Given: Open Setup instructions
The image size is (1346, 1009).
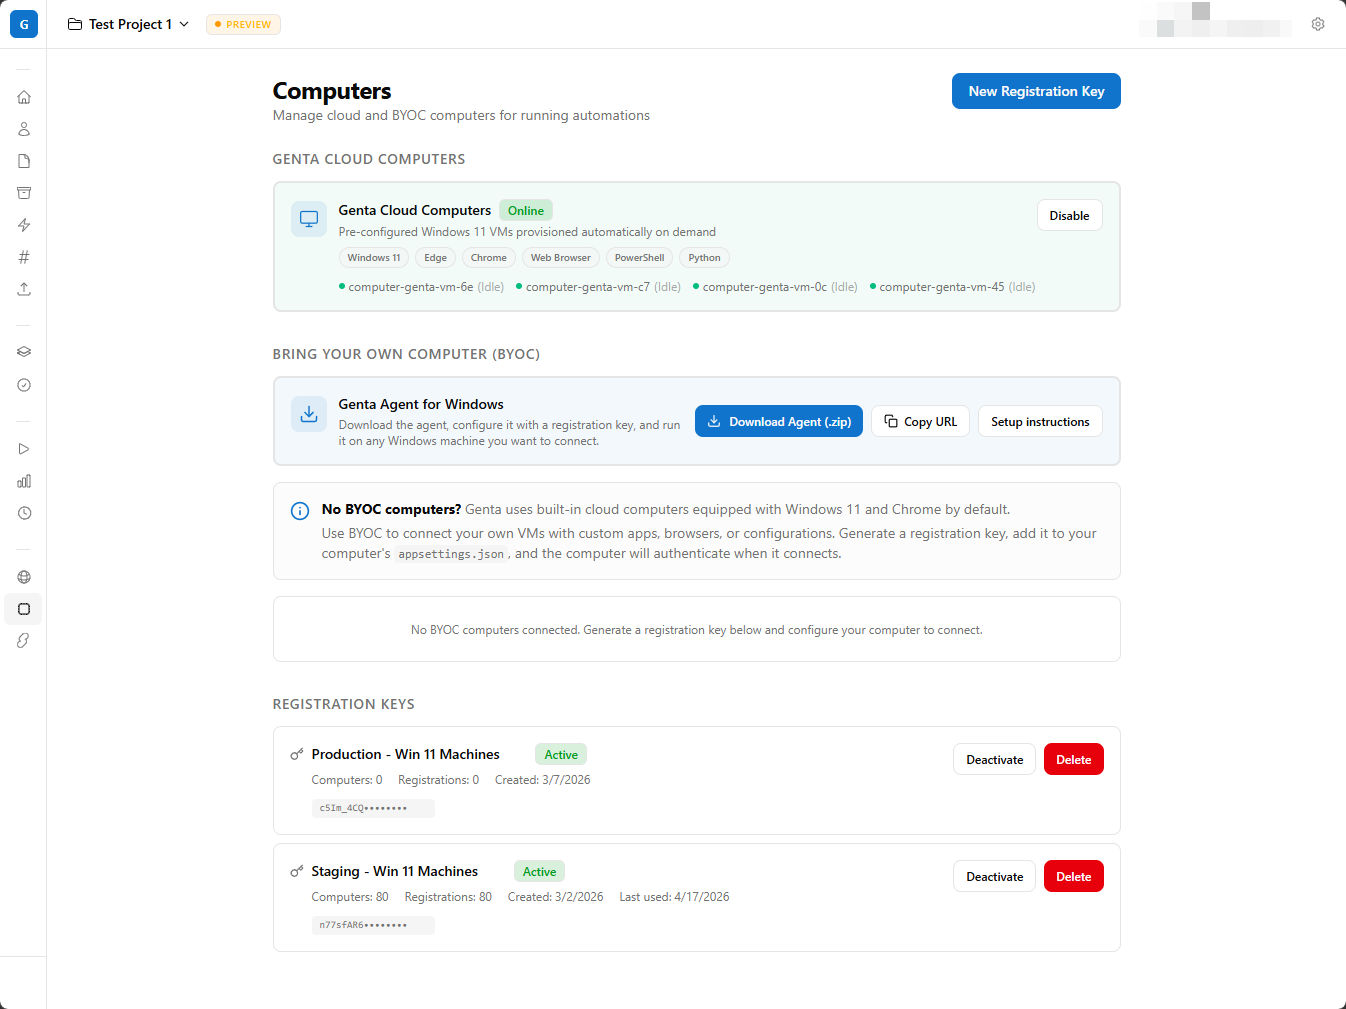Looking at the screenshot, I should pyautogui.click(x=1040, y=422).
